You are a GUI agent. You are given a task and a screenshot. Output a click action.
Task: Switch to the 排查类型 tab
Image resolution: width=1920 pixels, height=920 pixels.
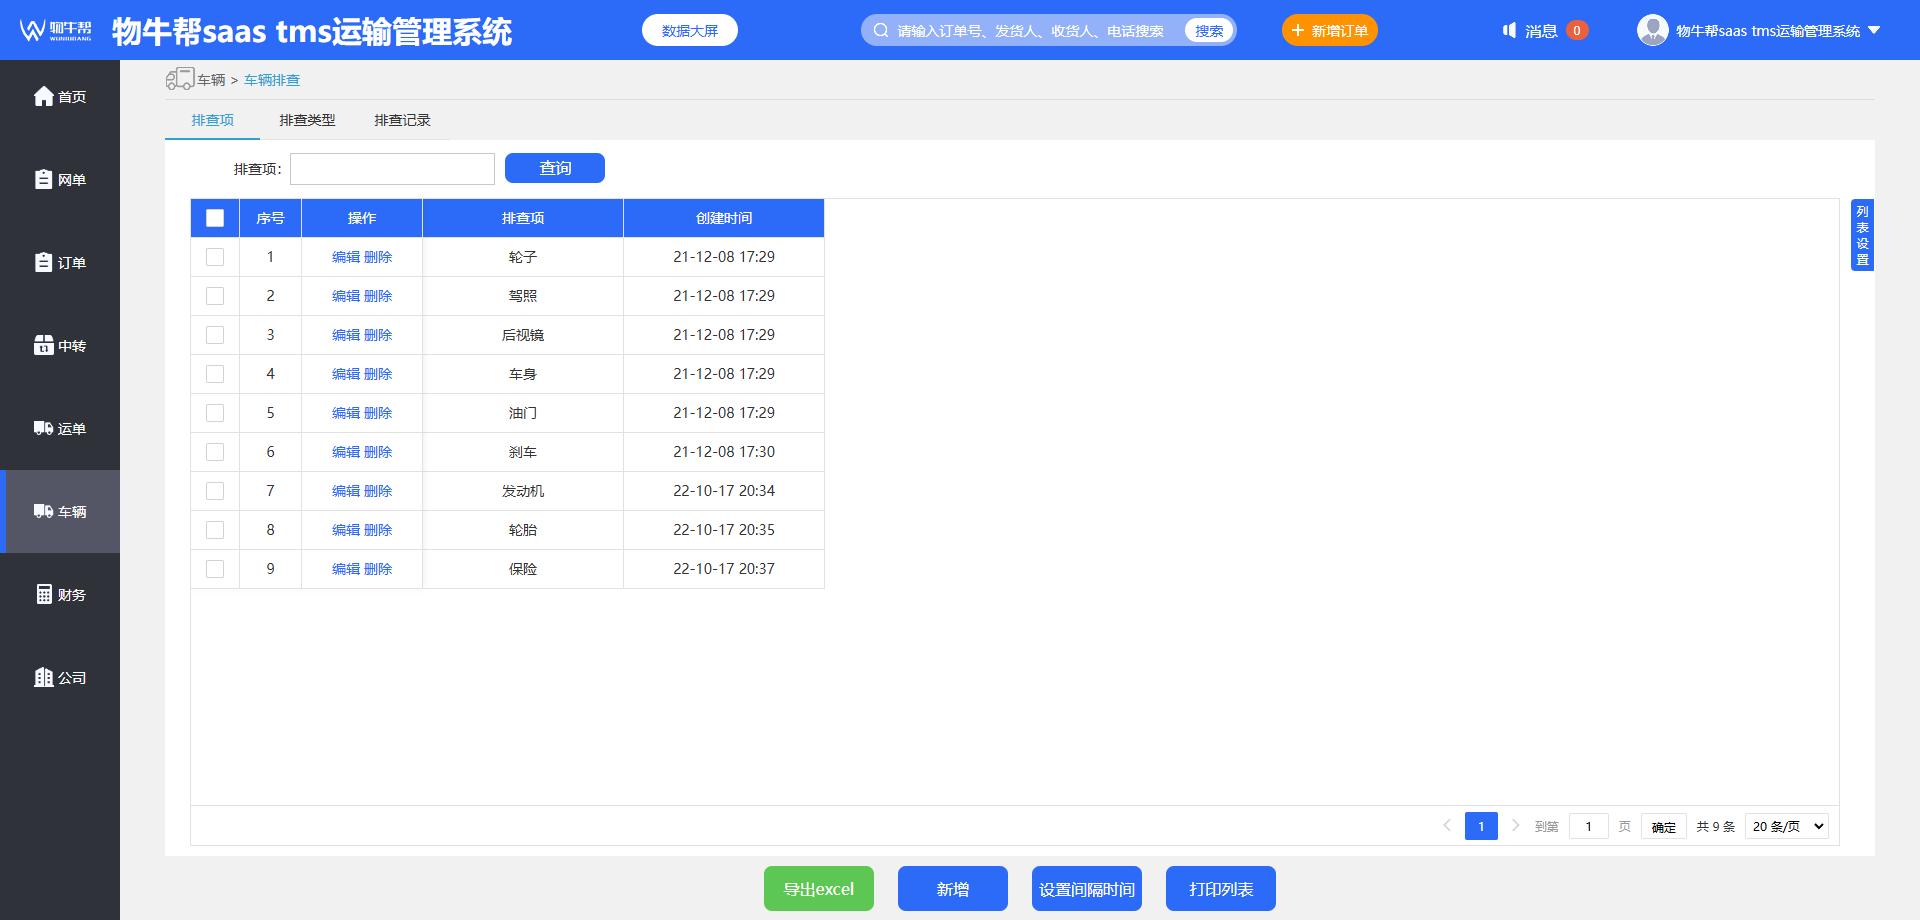307,120
